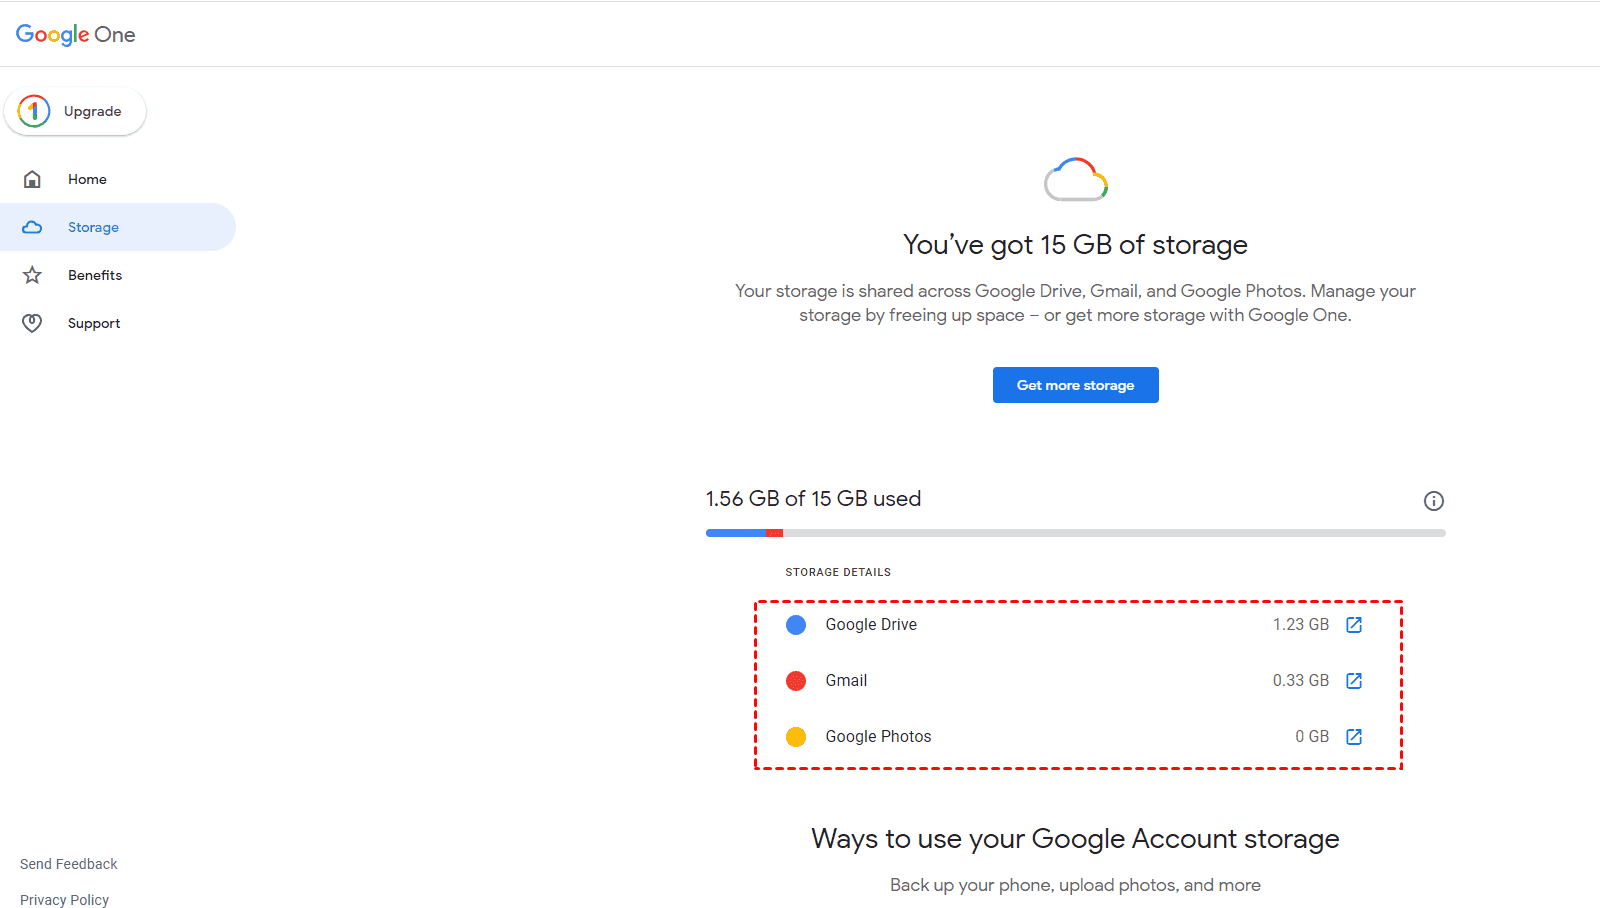Open the Privacy Policy link
Image resolution: width=1600 pixels, height=908 pixels.
[x=65, y=900]
